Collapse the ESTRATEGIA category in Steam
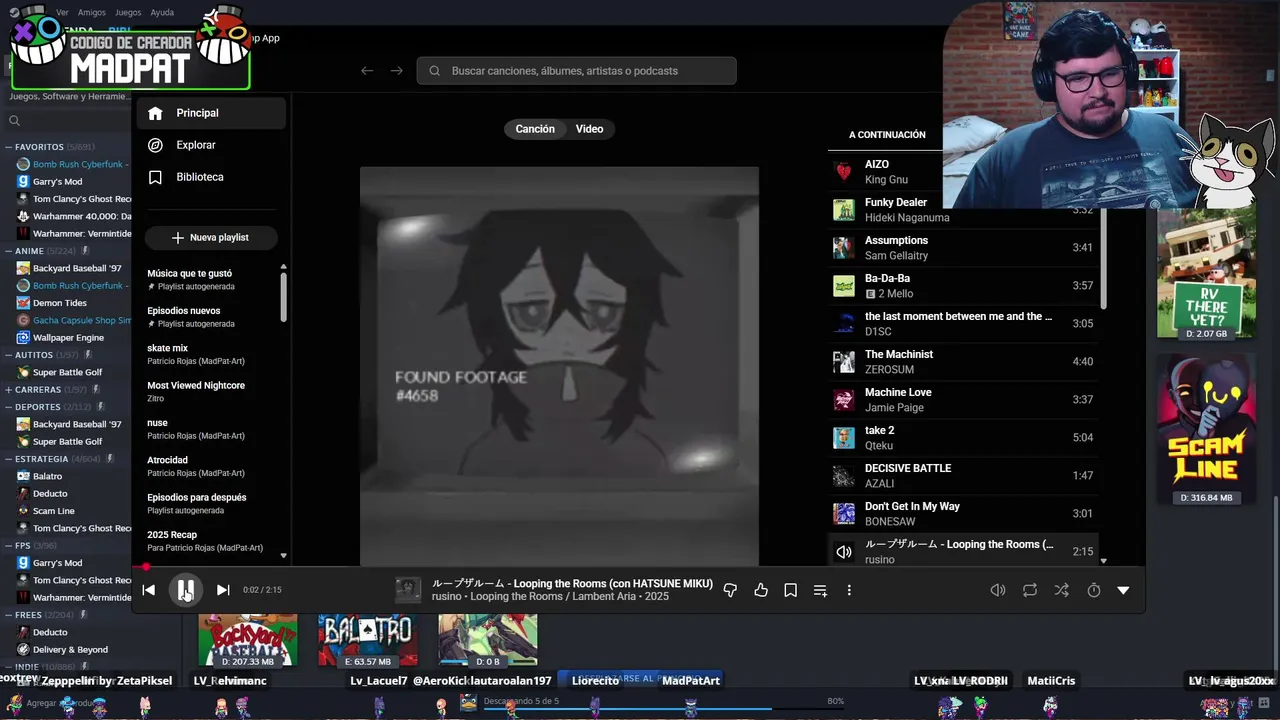The width and height of the screenshot is (1280, 720). pyautogui.click(x=9, y=459)
